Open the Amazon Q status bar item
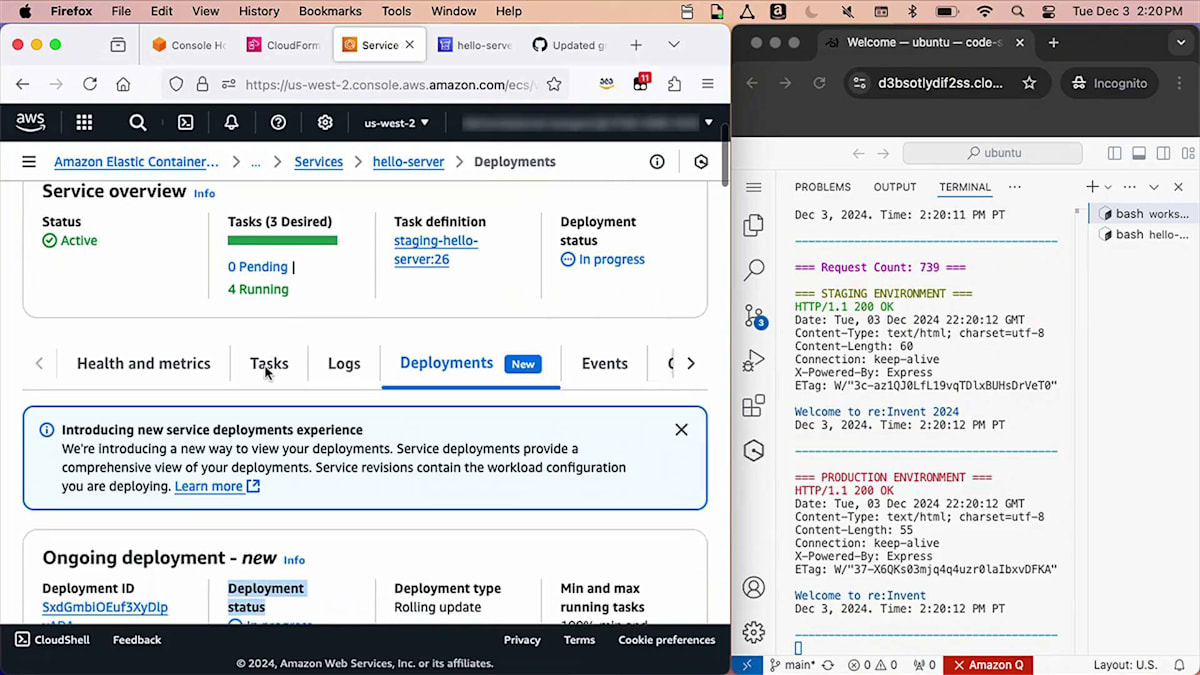Screen dimensions: 1200x675 click(x=988, y=665)
